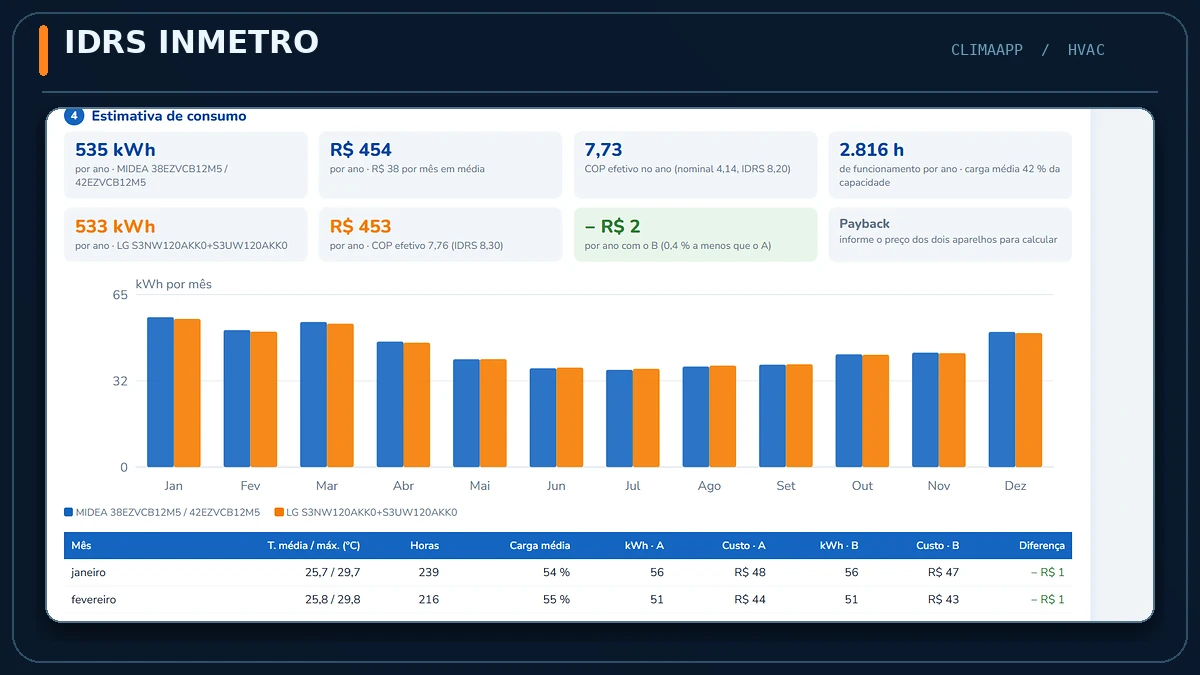Toggle MIDEA 38EZVCB12M5 legend entry text
This screenshot has width=1200, height=675.
coord(168,512)
